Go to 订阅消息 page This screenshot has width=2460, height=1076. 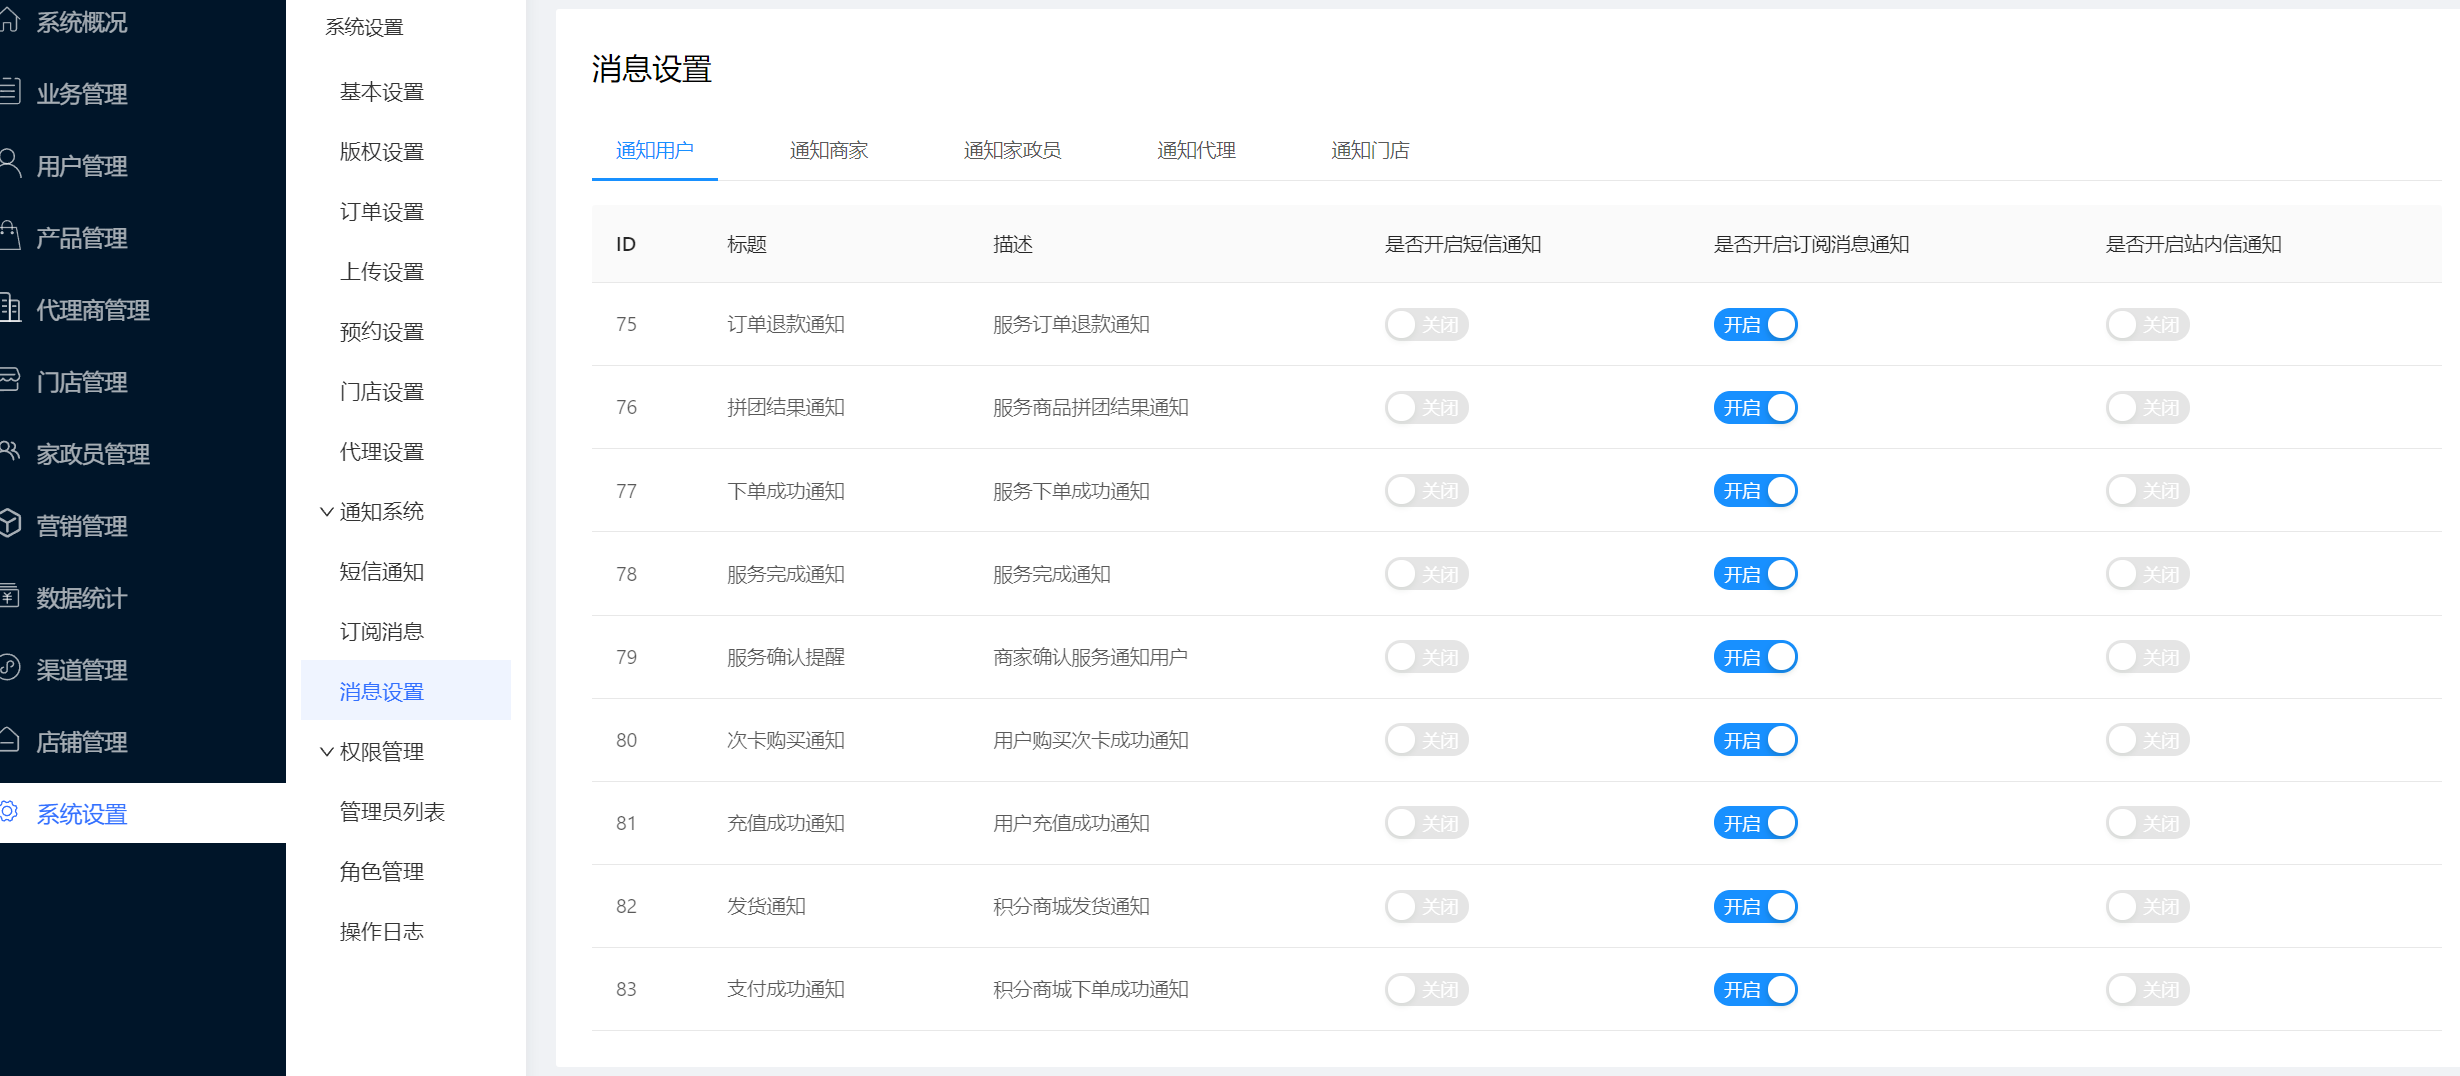tap(381, 632)
